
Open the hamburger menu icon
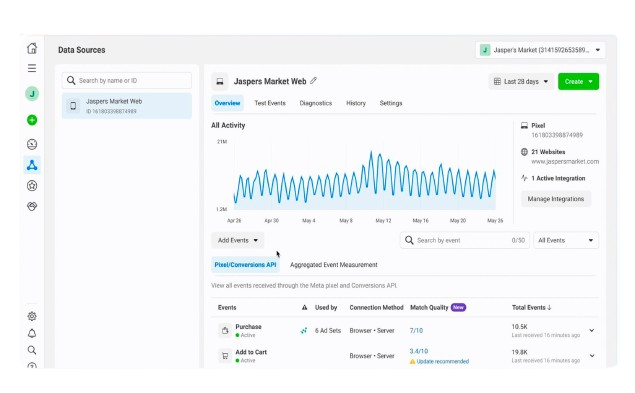click(32, 68)
